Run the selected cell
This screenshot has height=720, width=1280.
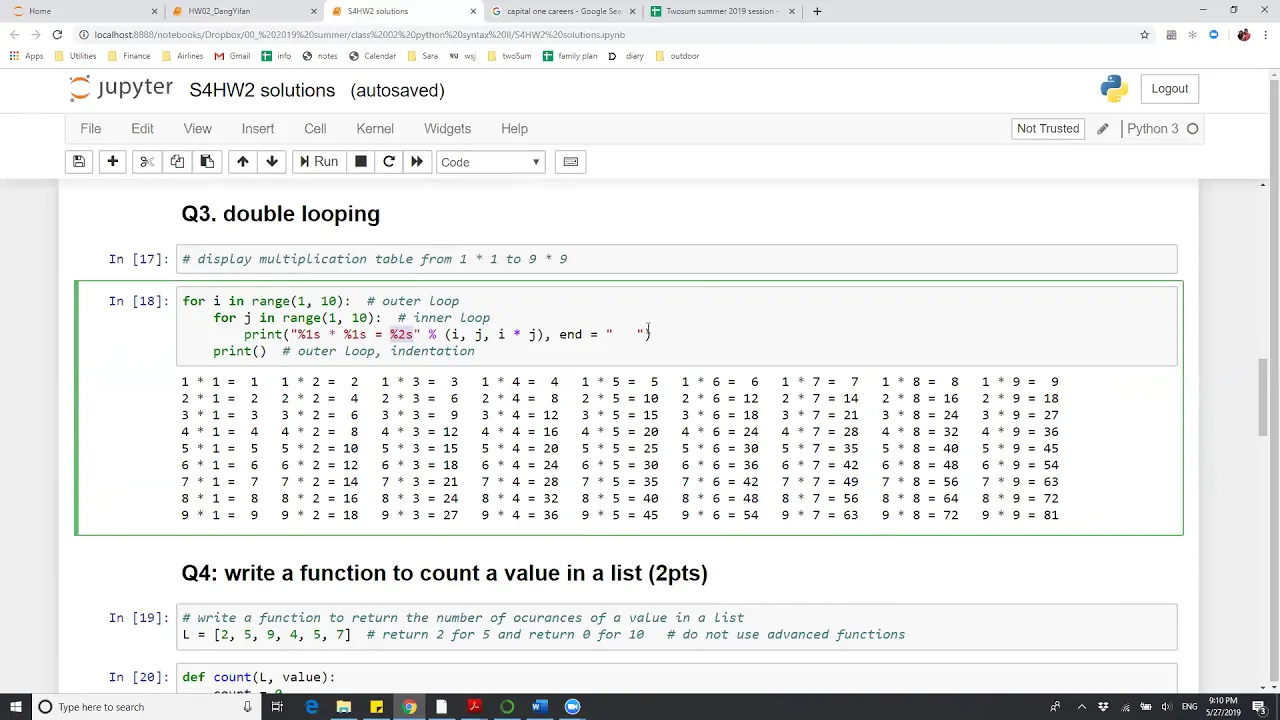[319, 162]
